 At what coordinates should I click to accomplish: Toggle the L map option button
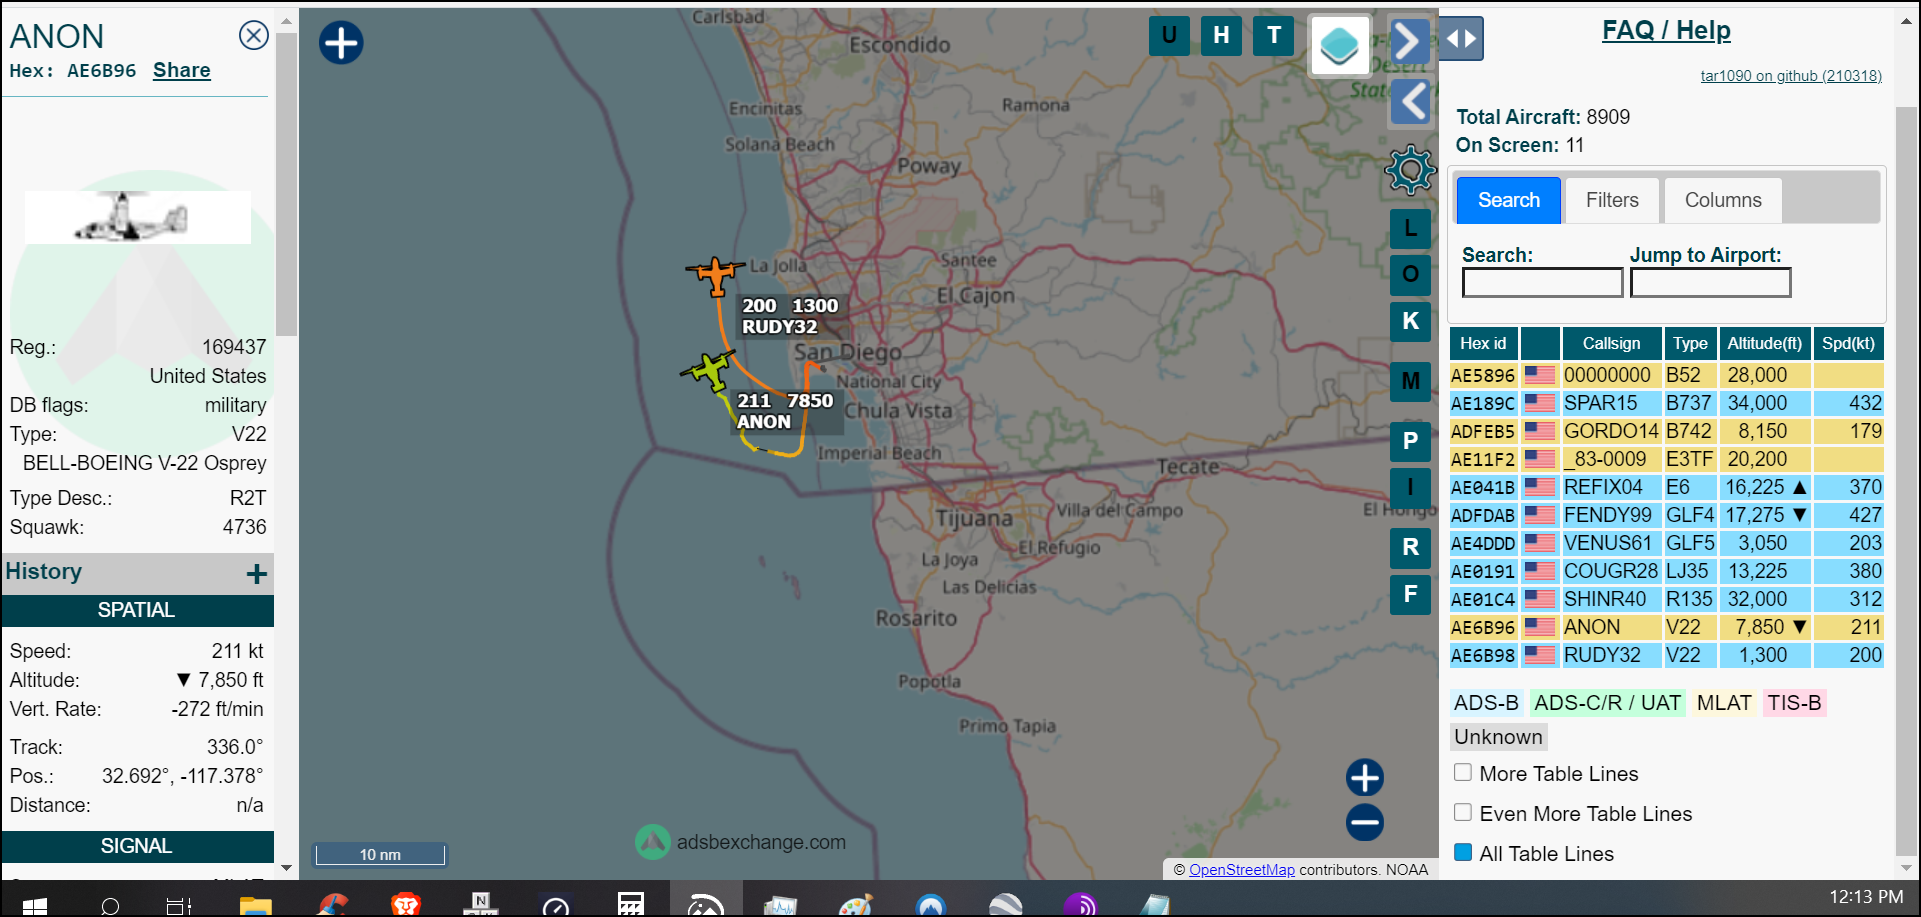1410,228
